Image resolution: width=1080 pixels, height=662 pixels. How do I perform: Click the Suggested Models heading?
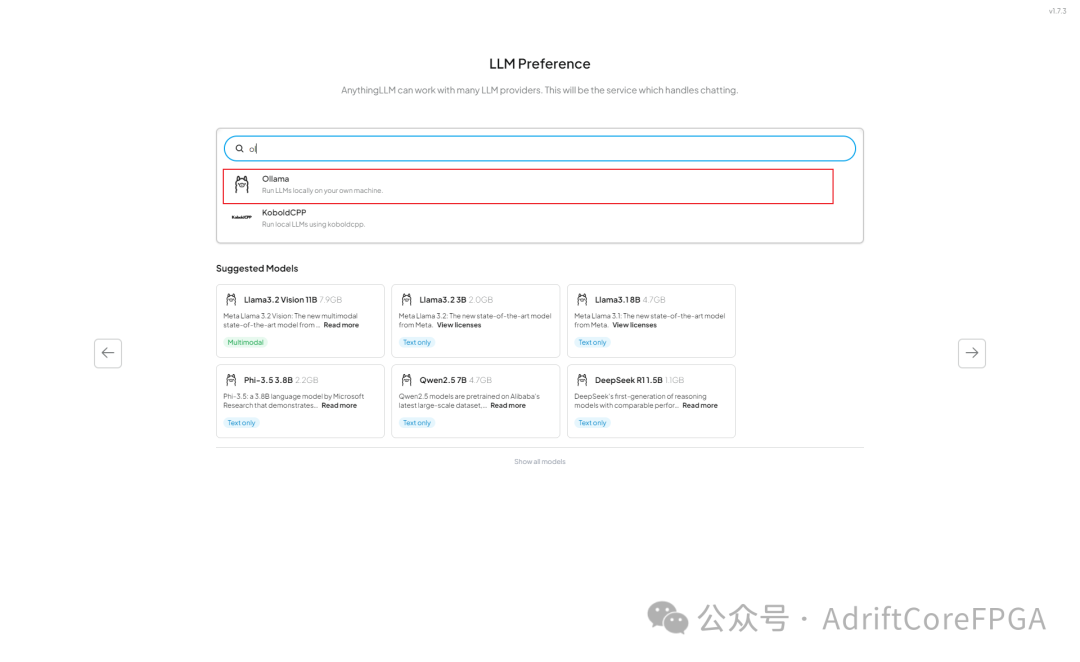pyautogui.click(x=257, y=269)
